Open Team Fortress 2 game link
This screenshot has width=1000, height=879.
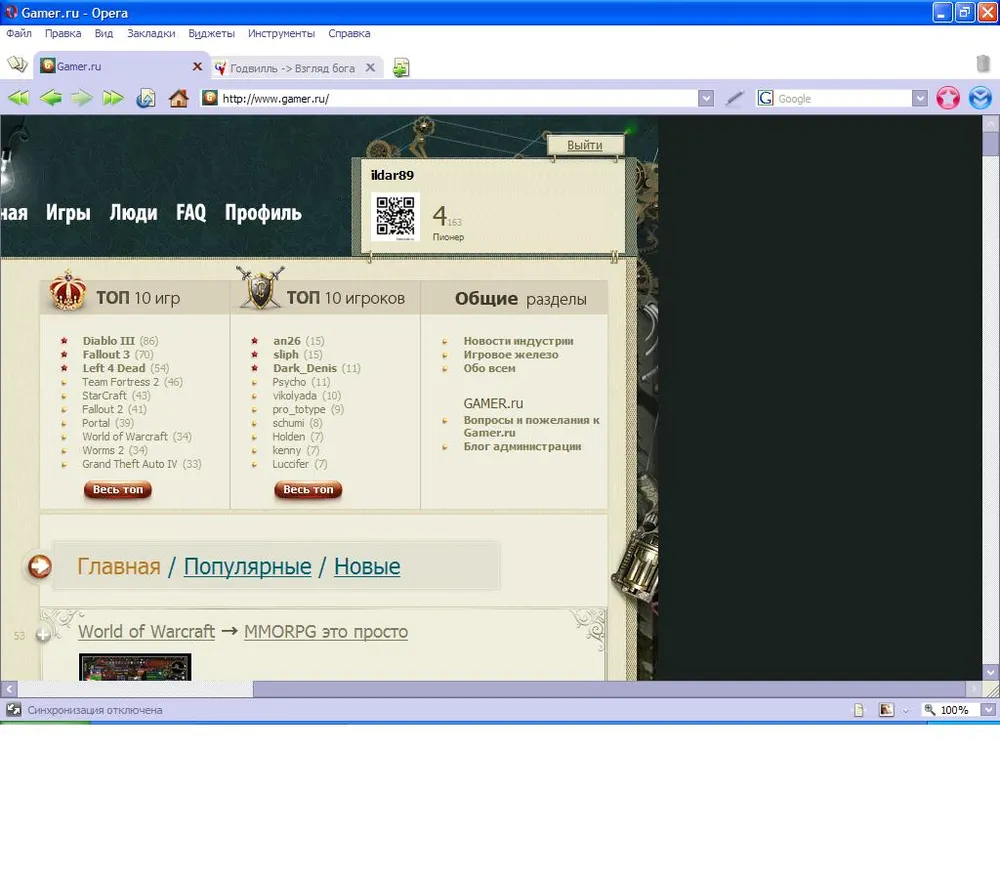click(x=121, y=381)
